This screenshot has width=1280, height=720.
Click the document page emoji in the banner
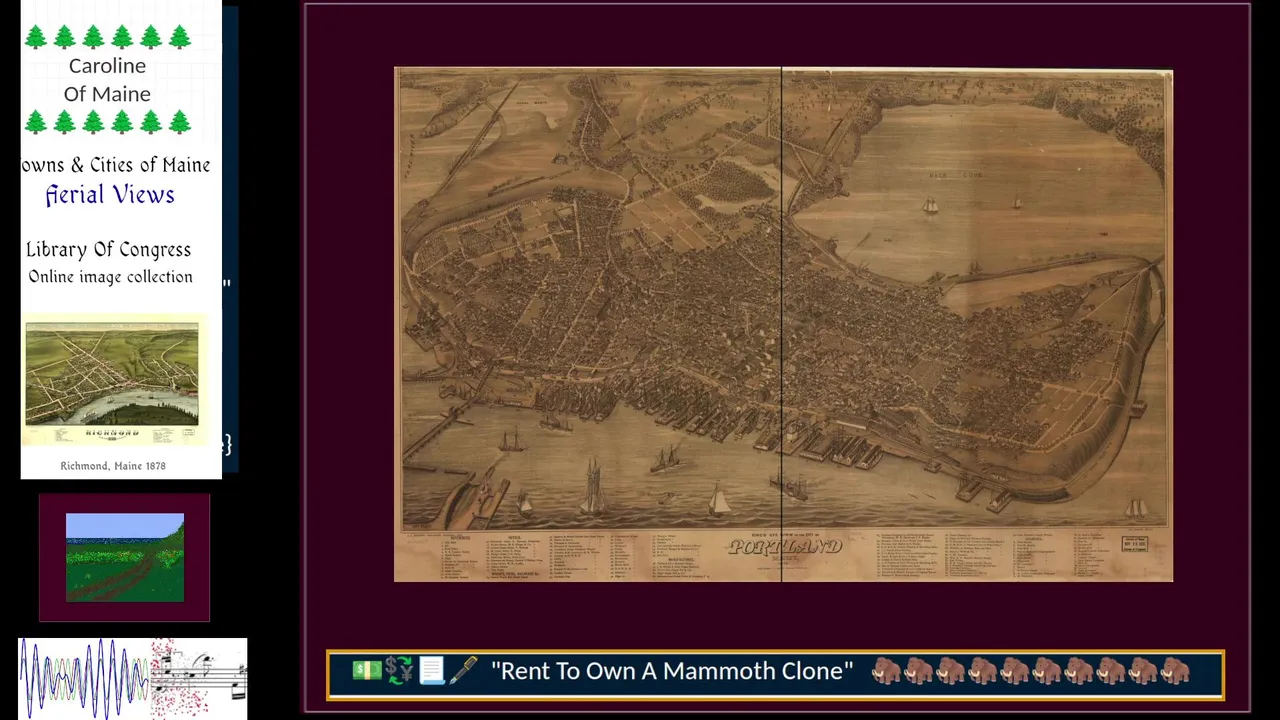(x=431, y=671)
